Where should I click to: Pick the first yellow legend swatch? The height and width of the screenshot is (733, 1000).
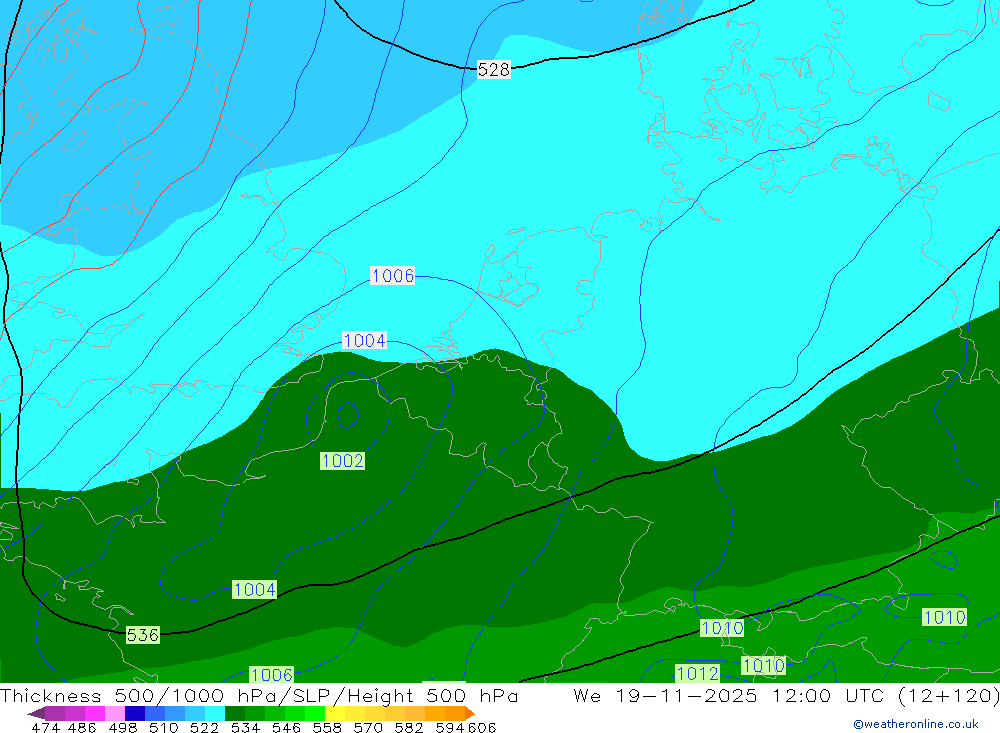click(335, 714)
